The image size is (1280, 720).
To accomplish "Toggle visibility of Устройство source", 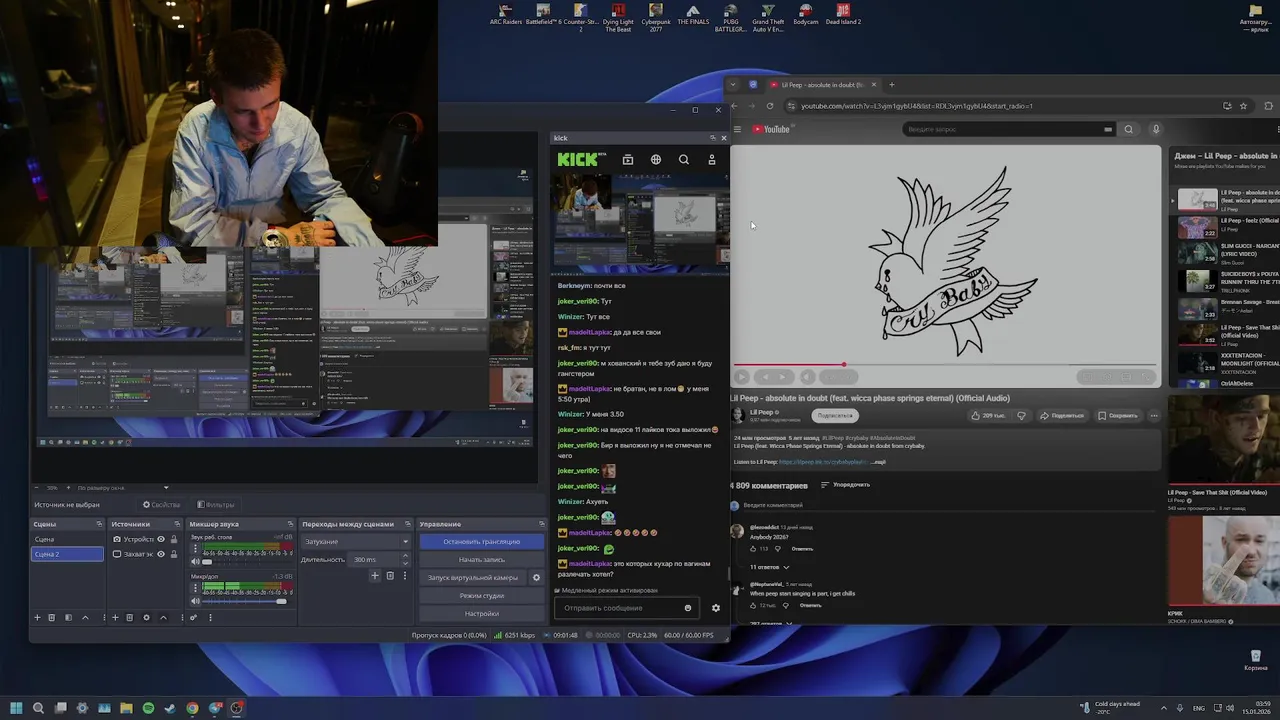I will [161, 539].
